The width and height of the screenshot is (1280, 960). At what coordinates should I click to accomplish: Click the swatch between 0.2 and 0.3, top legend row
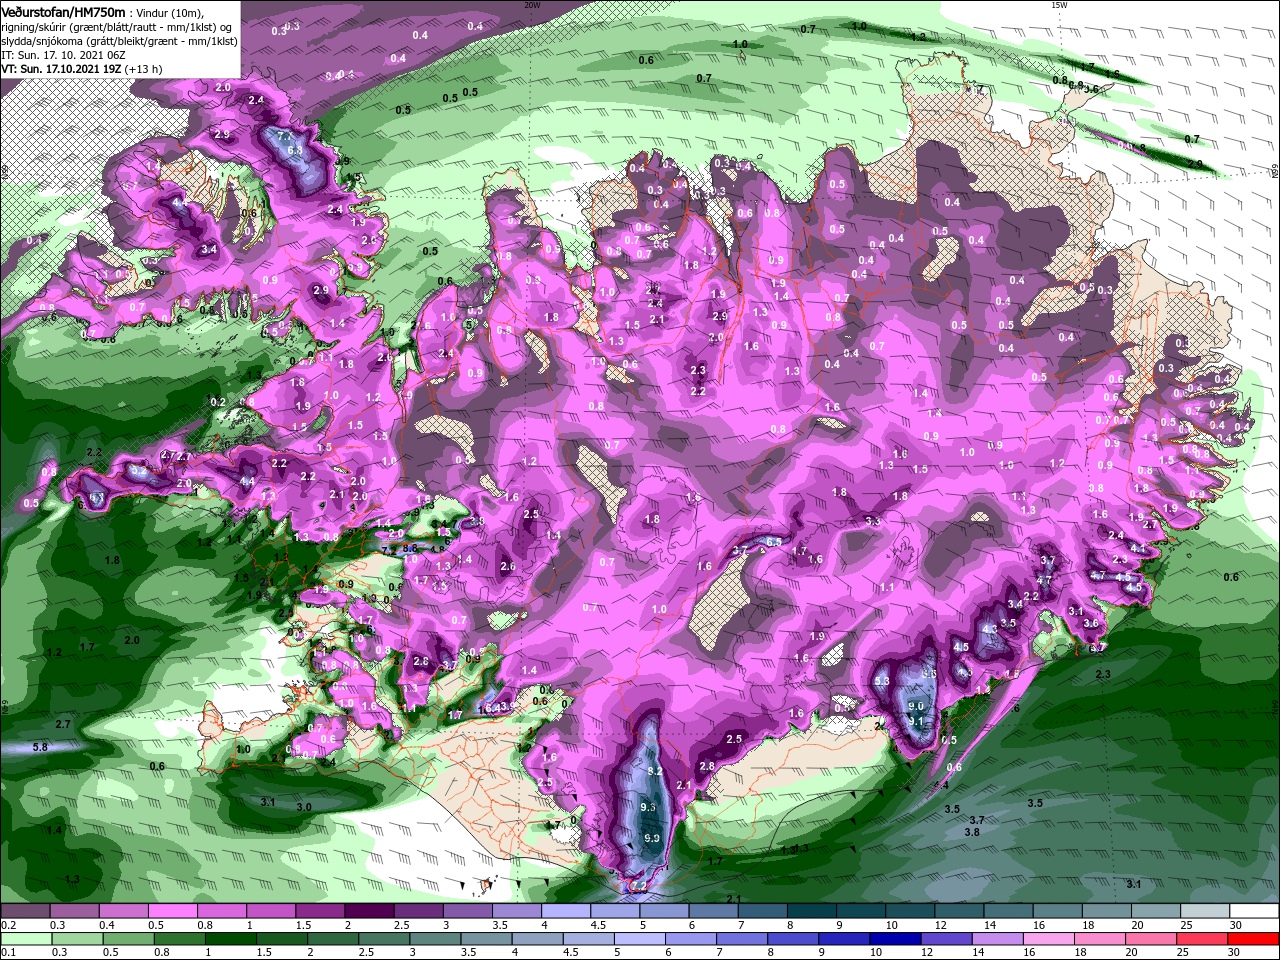(x=25, y=911)
